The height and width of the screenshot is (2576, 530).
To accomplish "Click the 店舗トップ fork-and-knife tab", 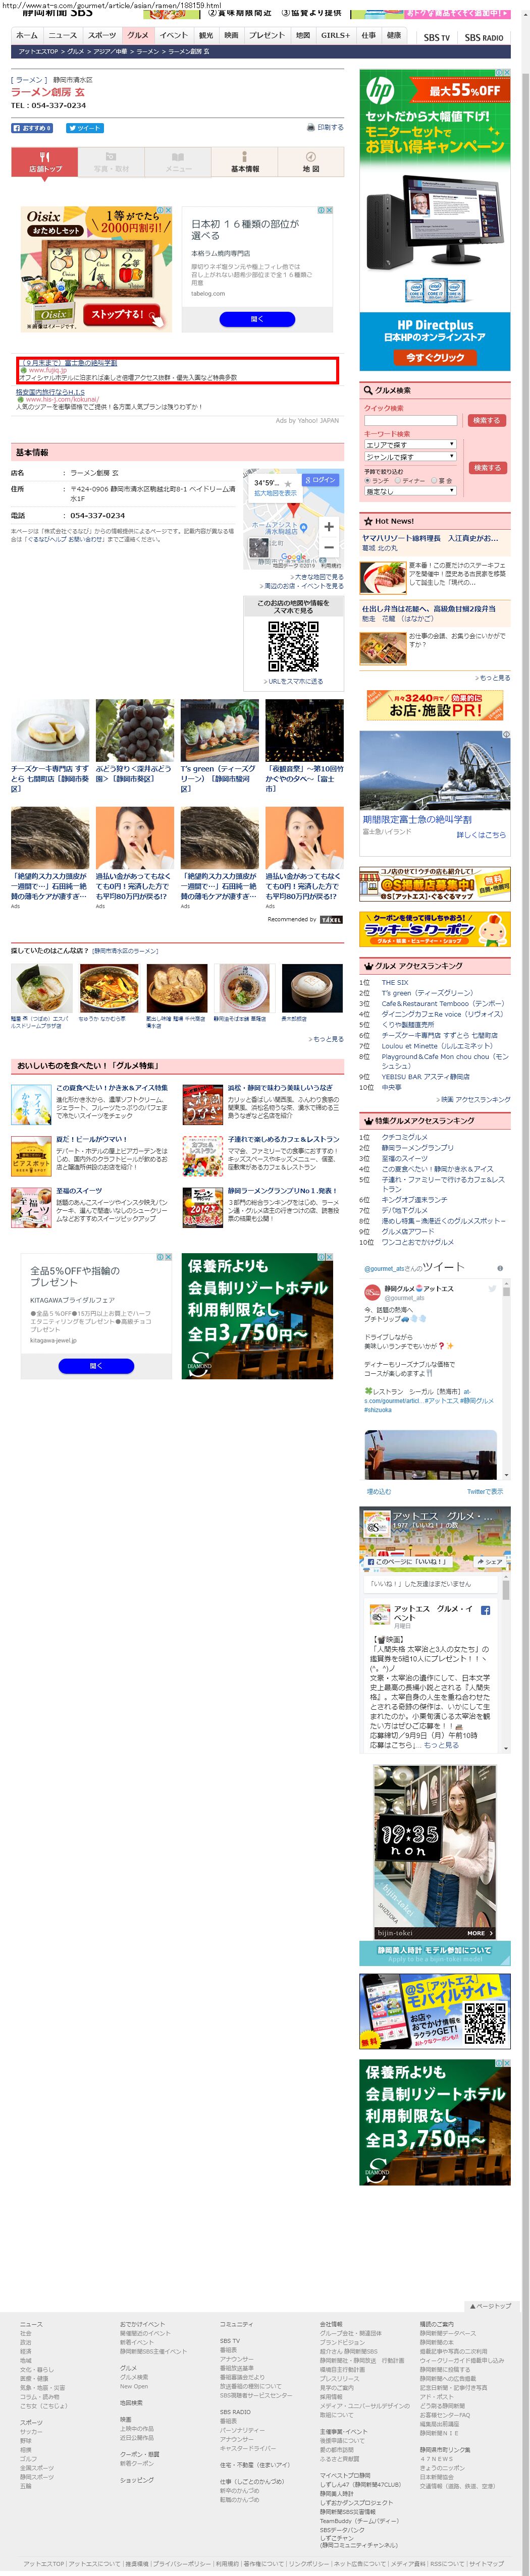I will coord(45,162).
